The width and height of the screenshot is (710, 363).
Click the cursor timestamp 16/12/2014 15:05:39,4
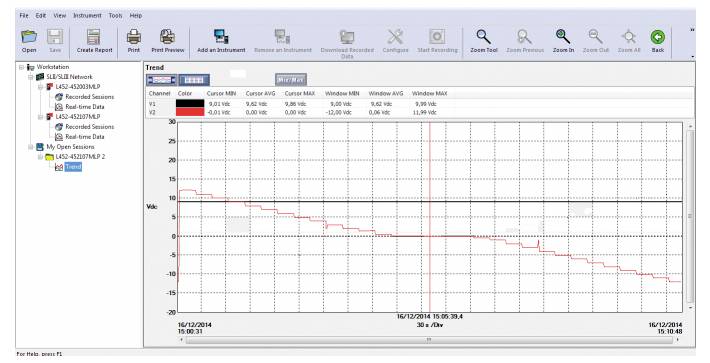pos(429,317)
